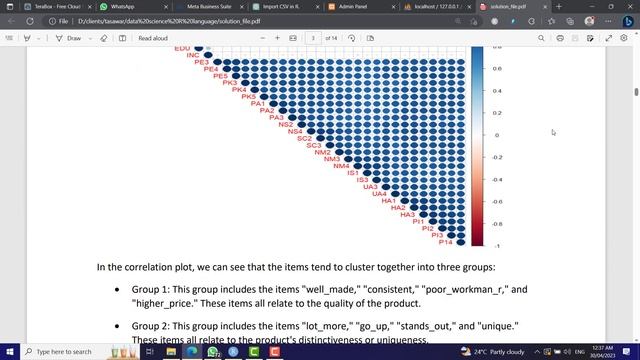Viewport: 640px width, 360px height.
Task: Save as with annotations icon
Action: 590,38
